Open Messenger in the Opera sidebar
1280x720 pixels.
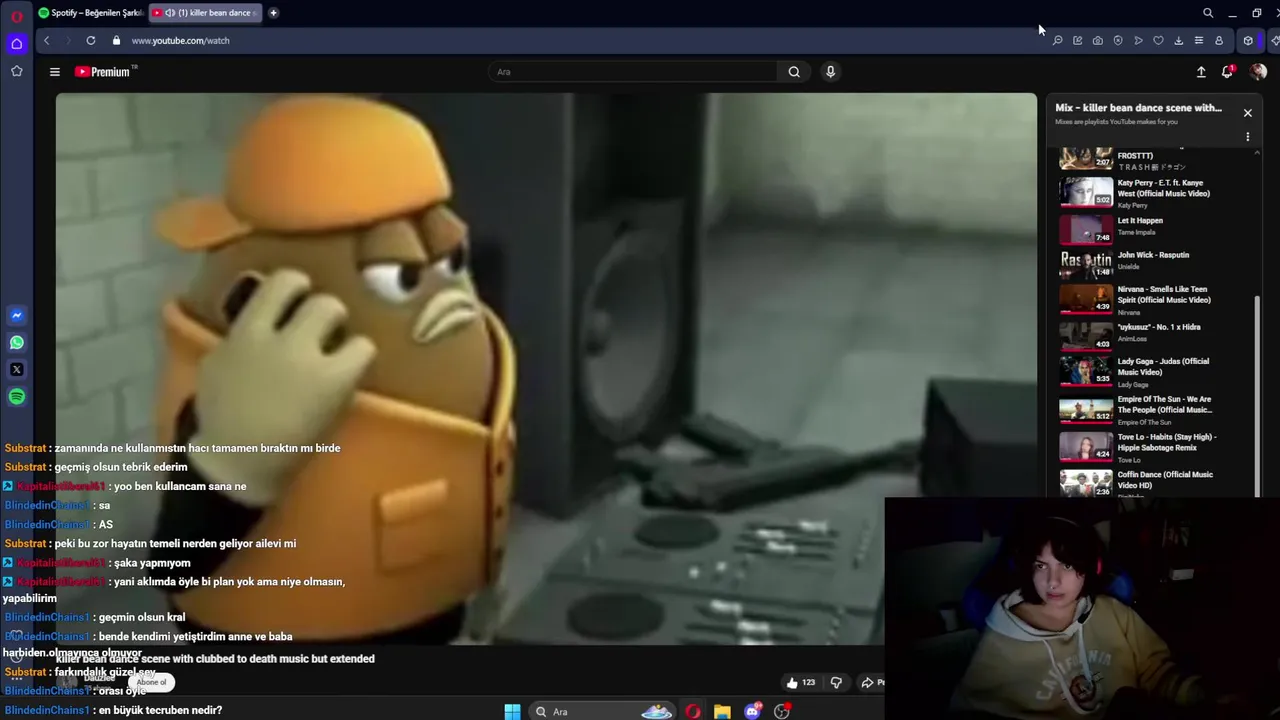(x=17, y=316)
